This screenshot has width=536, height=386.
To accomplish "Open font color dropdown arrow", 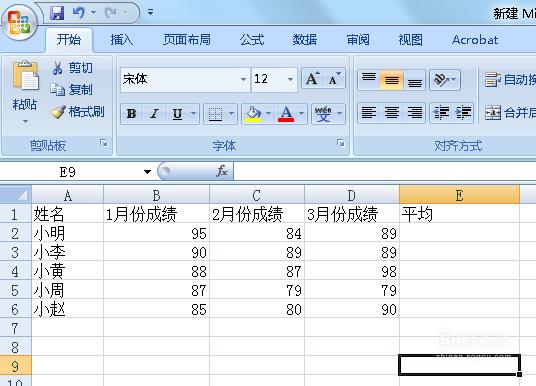I will 302,114.
